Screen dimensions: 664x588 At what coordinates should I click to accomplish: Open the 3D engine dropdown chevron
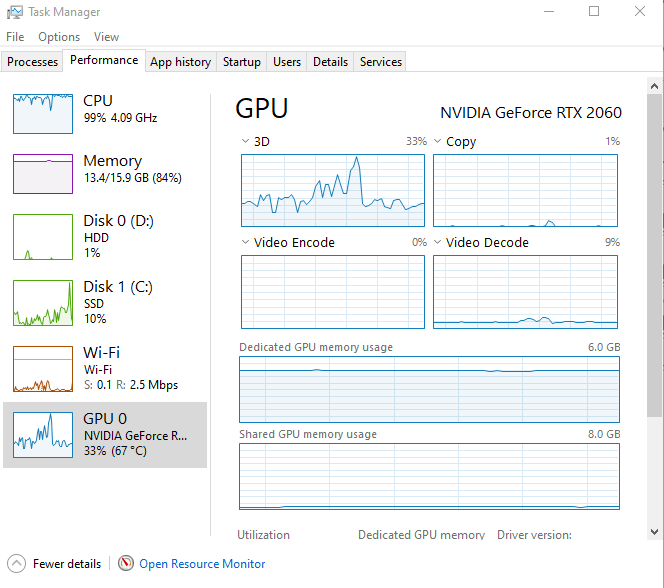tap(245, 141)
